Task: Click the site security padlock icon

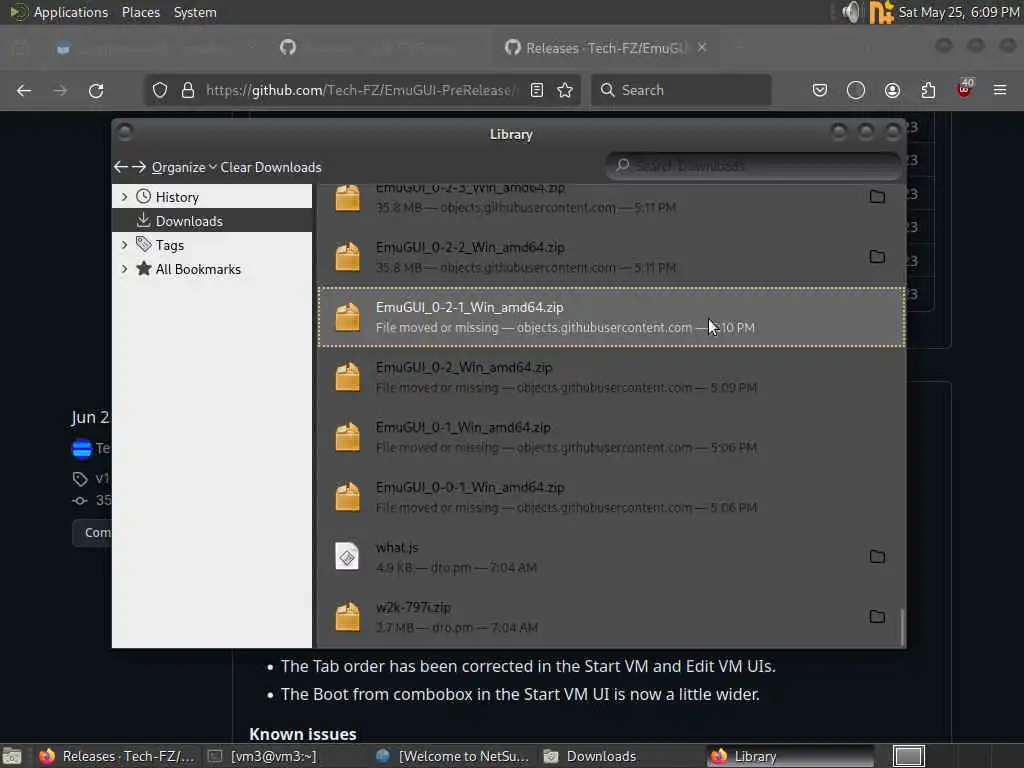Action: (188, 90)
